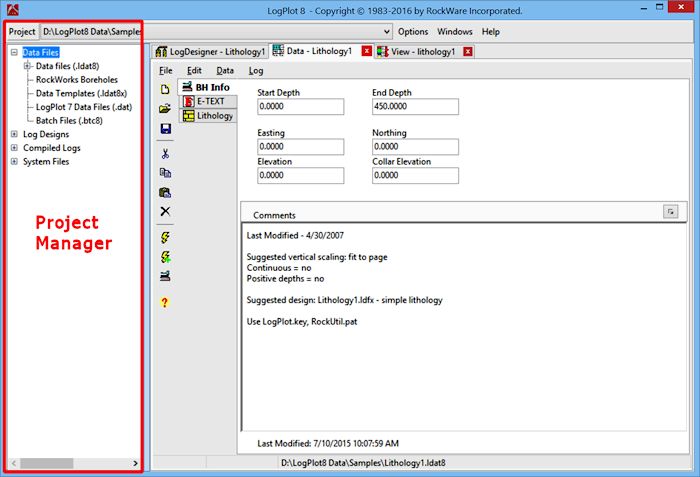Click the Project Manager horizontal scrollbar thumb
The image size is (700, 477).
coord(46,463)
